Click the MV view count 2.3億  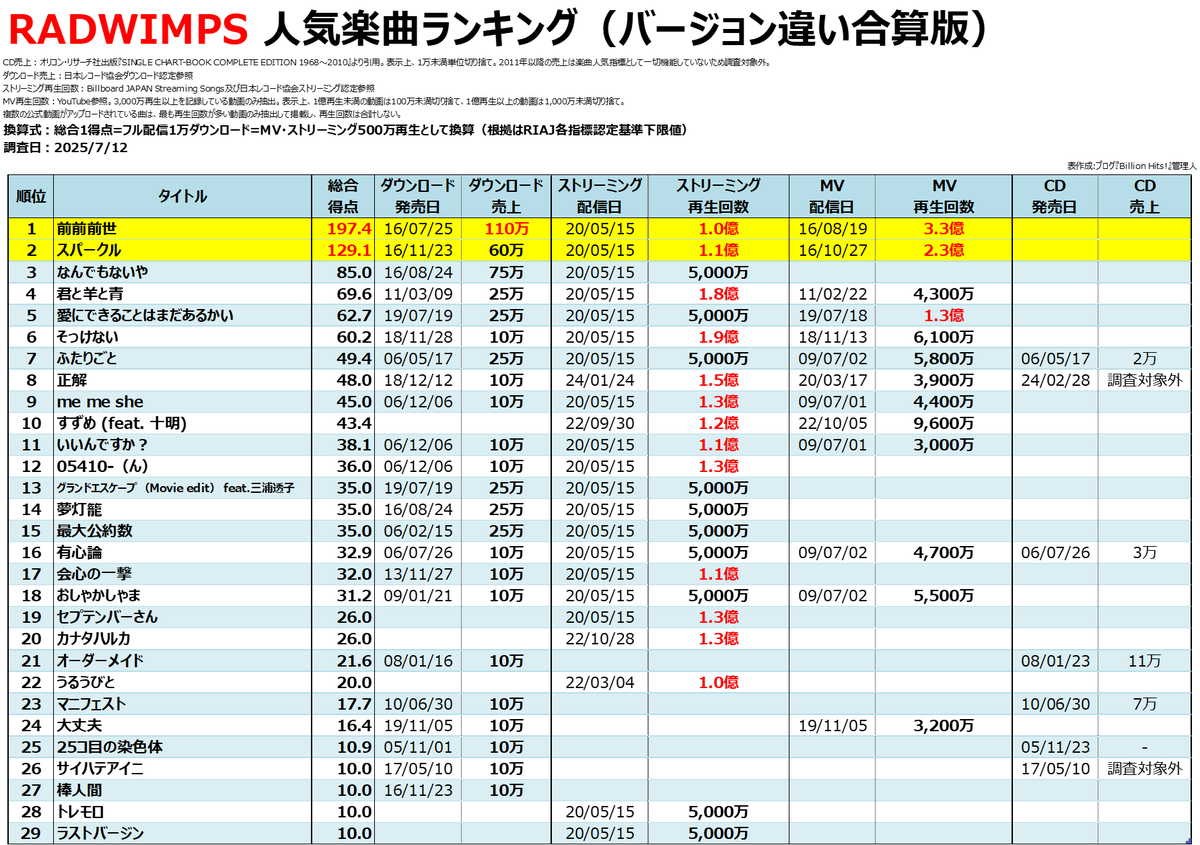point(944,251)
